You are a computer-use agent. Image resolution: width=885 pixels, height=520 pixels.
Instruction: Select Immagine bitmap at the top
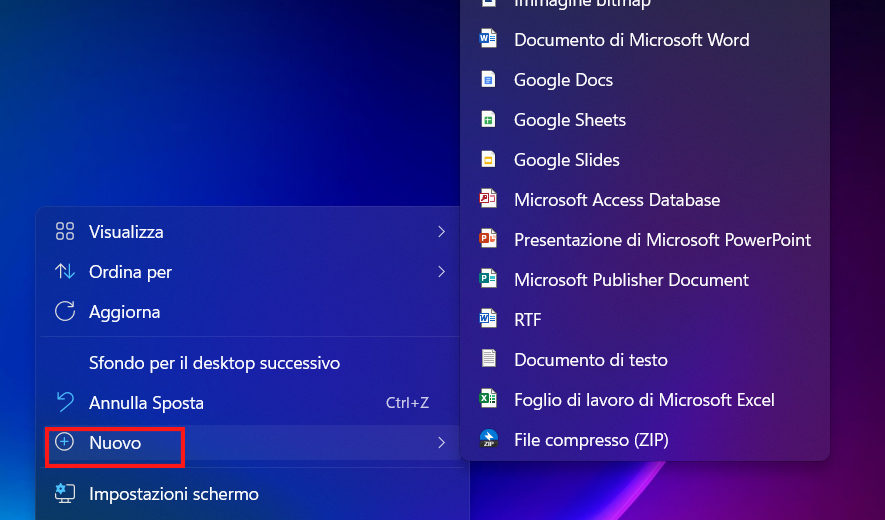tap(582, 4)
